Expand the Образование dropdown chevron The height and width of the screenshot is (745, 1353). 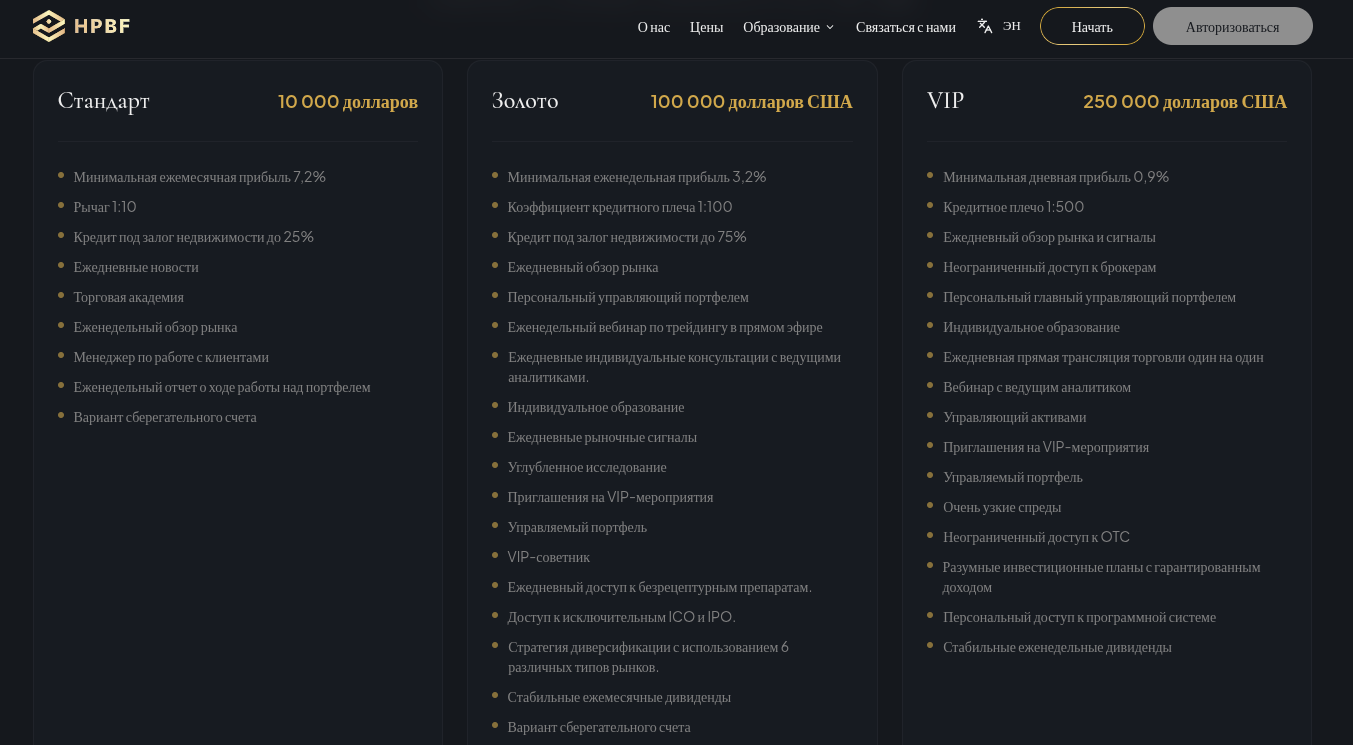coord(830,27)
